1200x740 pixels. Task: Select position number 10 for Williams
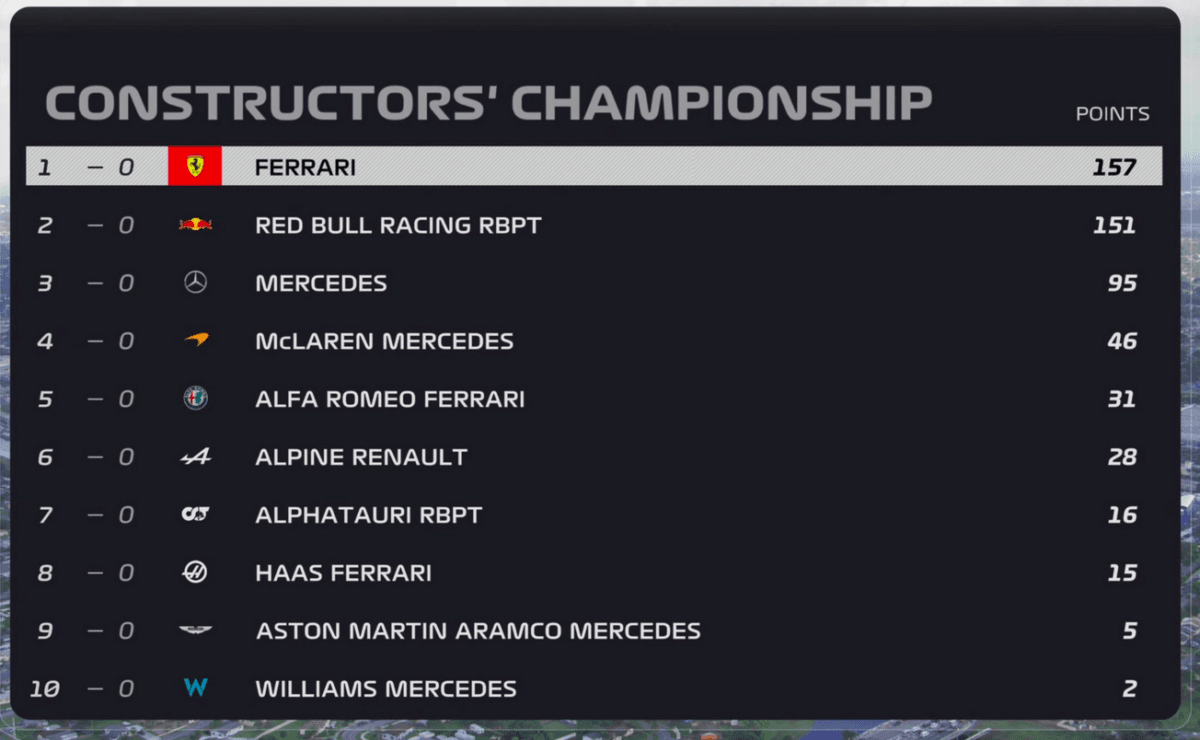pos(44,689)
